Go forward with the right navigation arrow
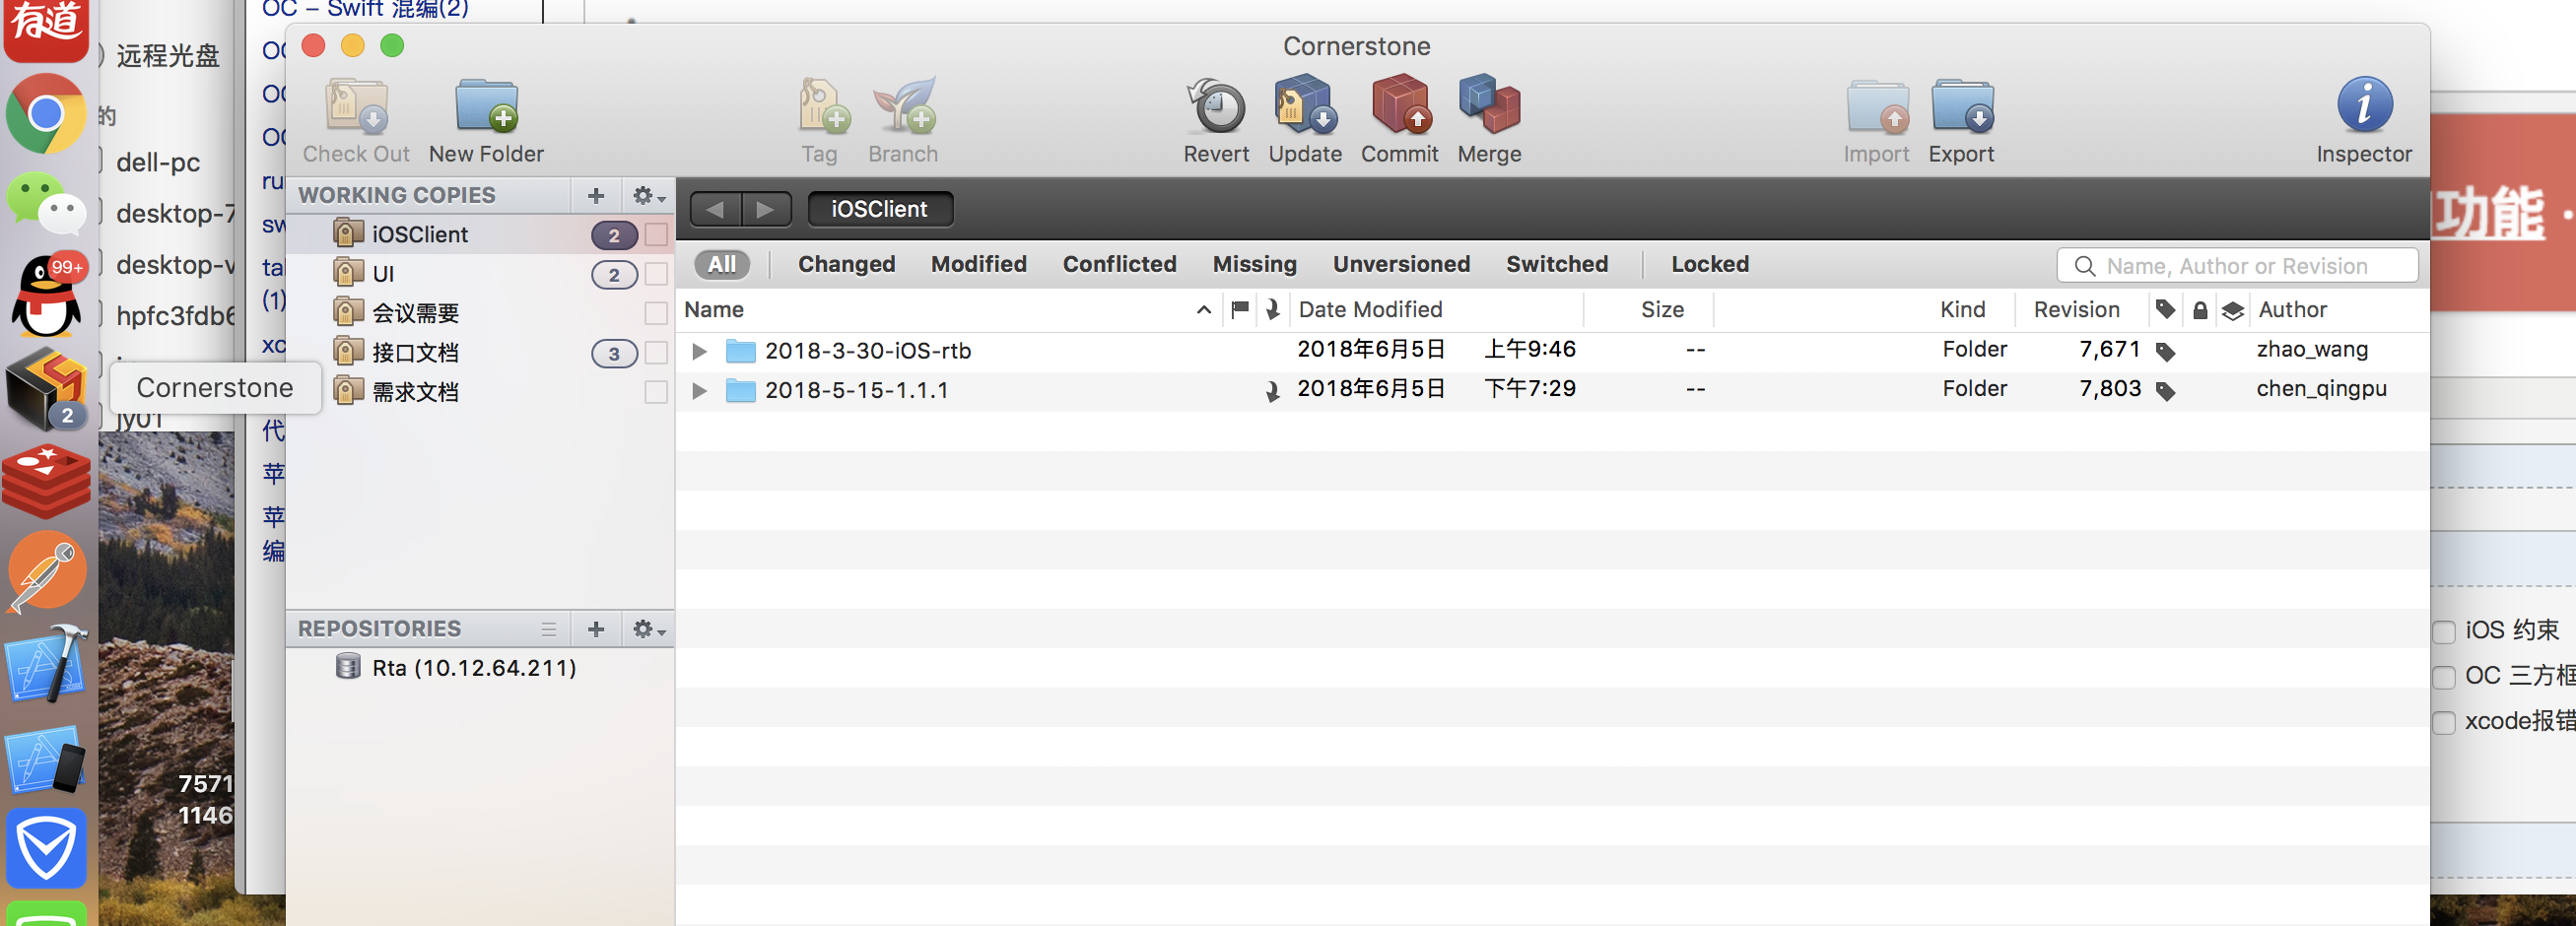 tap(766, 209)
